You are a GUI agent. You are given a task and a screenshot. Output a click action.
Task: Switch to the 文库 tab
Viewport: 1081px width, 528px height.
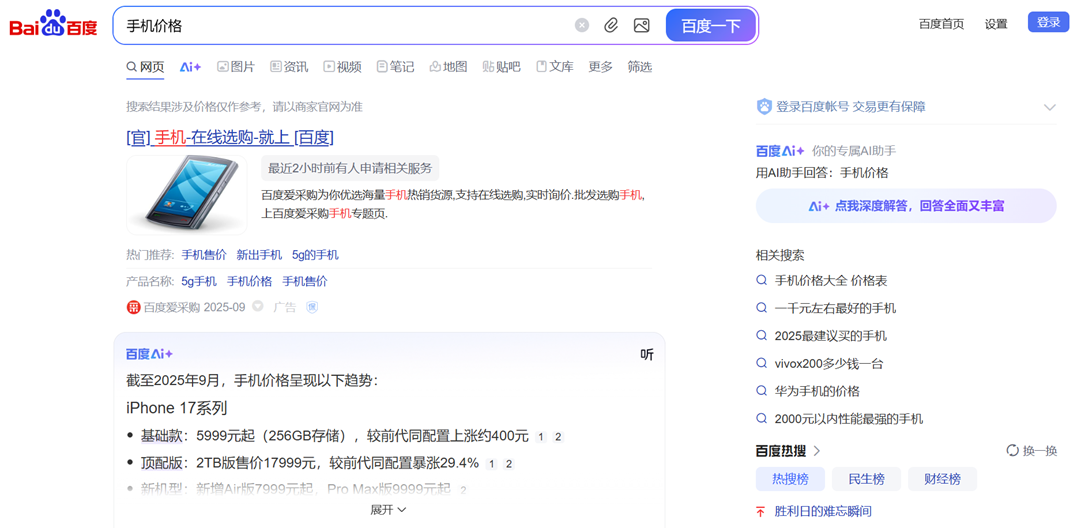point(554,67)
